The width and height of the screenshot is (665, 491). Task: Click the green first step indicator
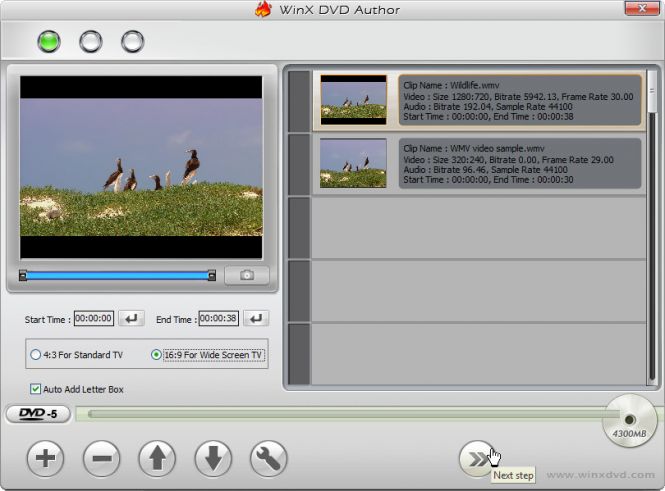coord(48,42)
